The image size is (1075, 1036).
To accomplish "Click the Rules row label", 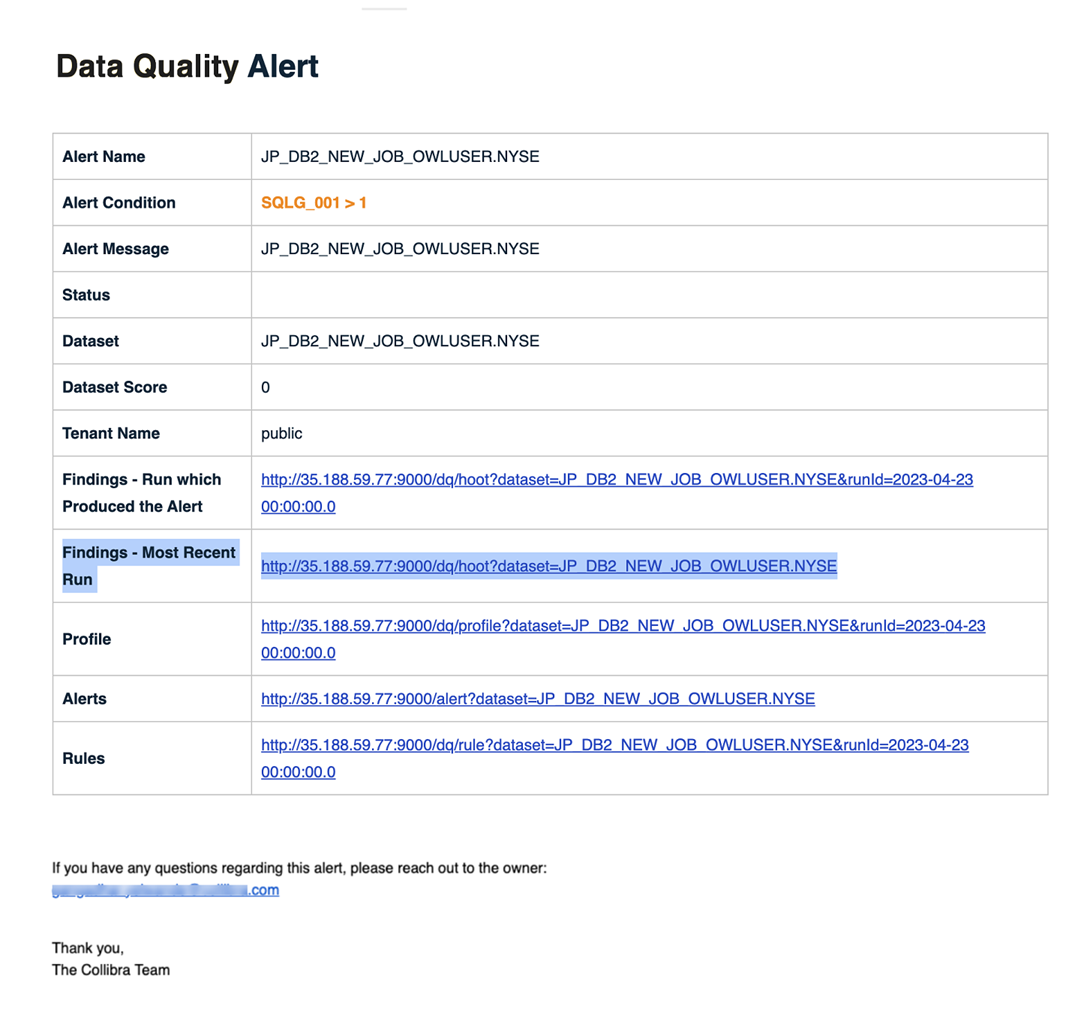I will (83, 758).
